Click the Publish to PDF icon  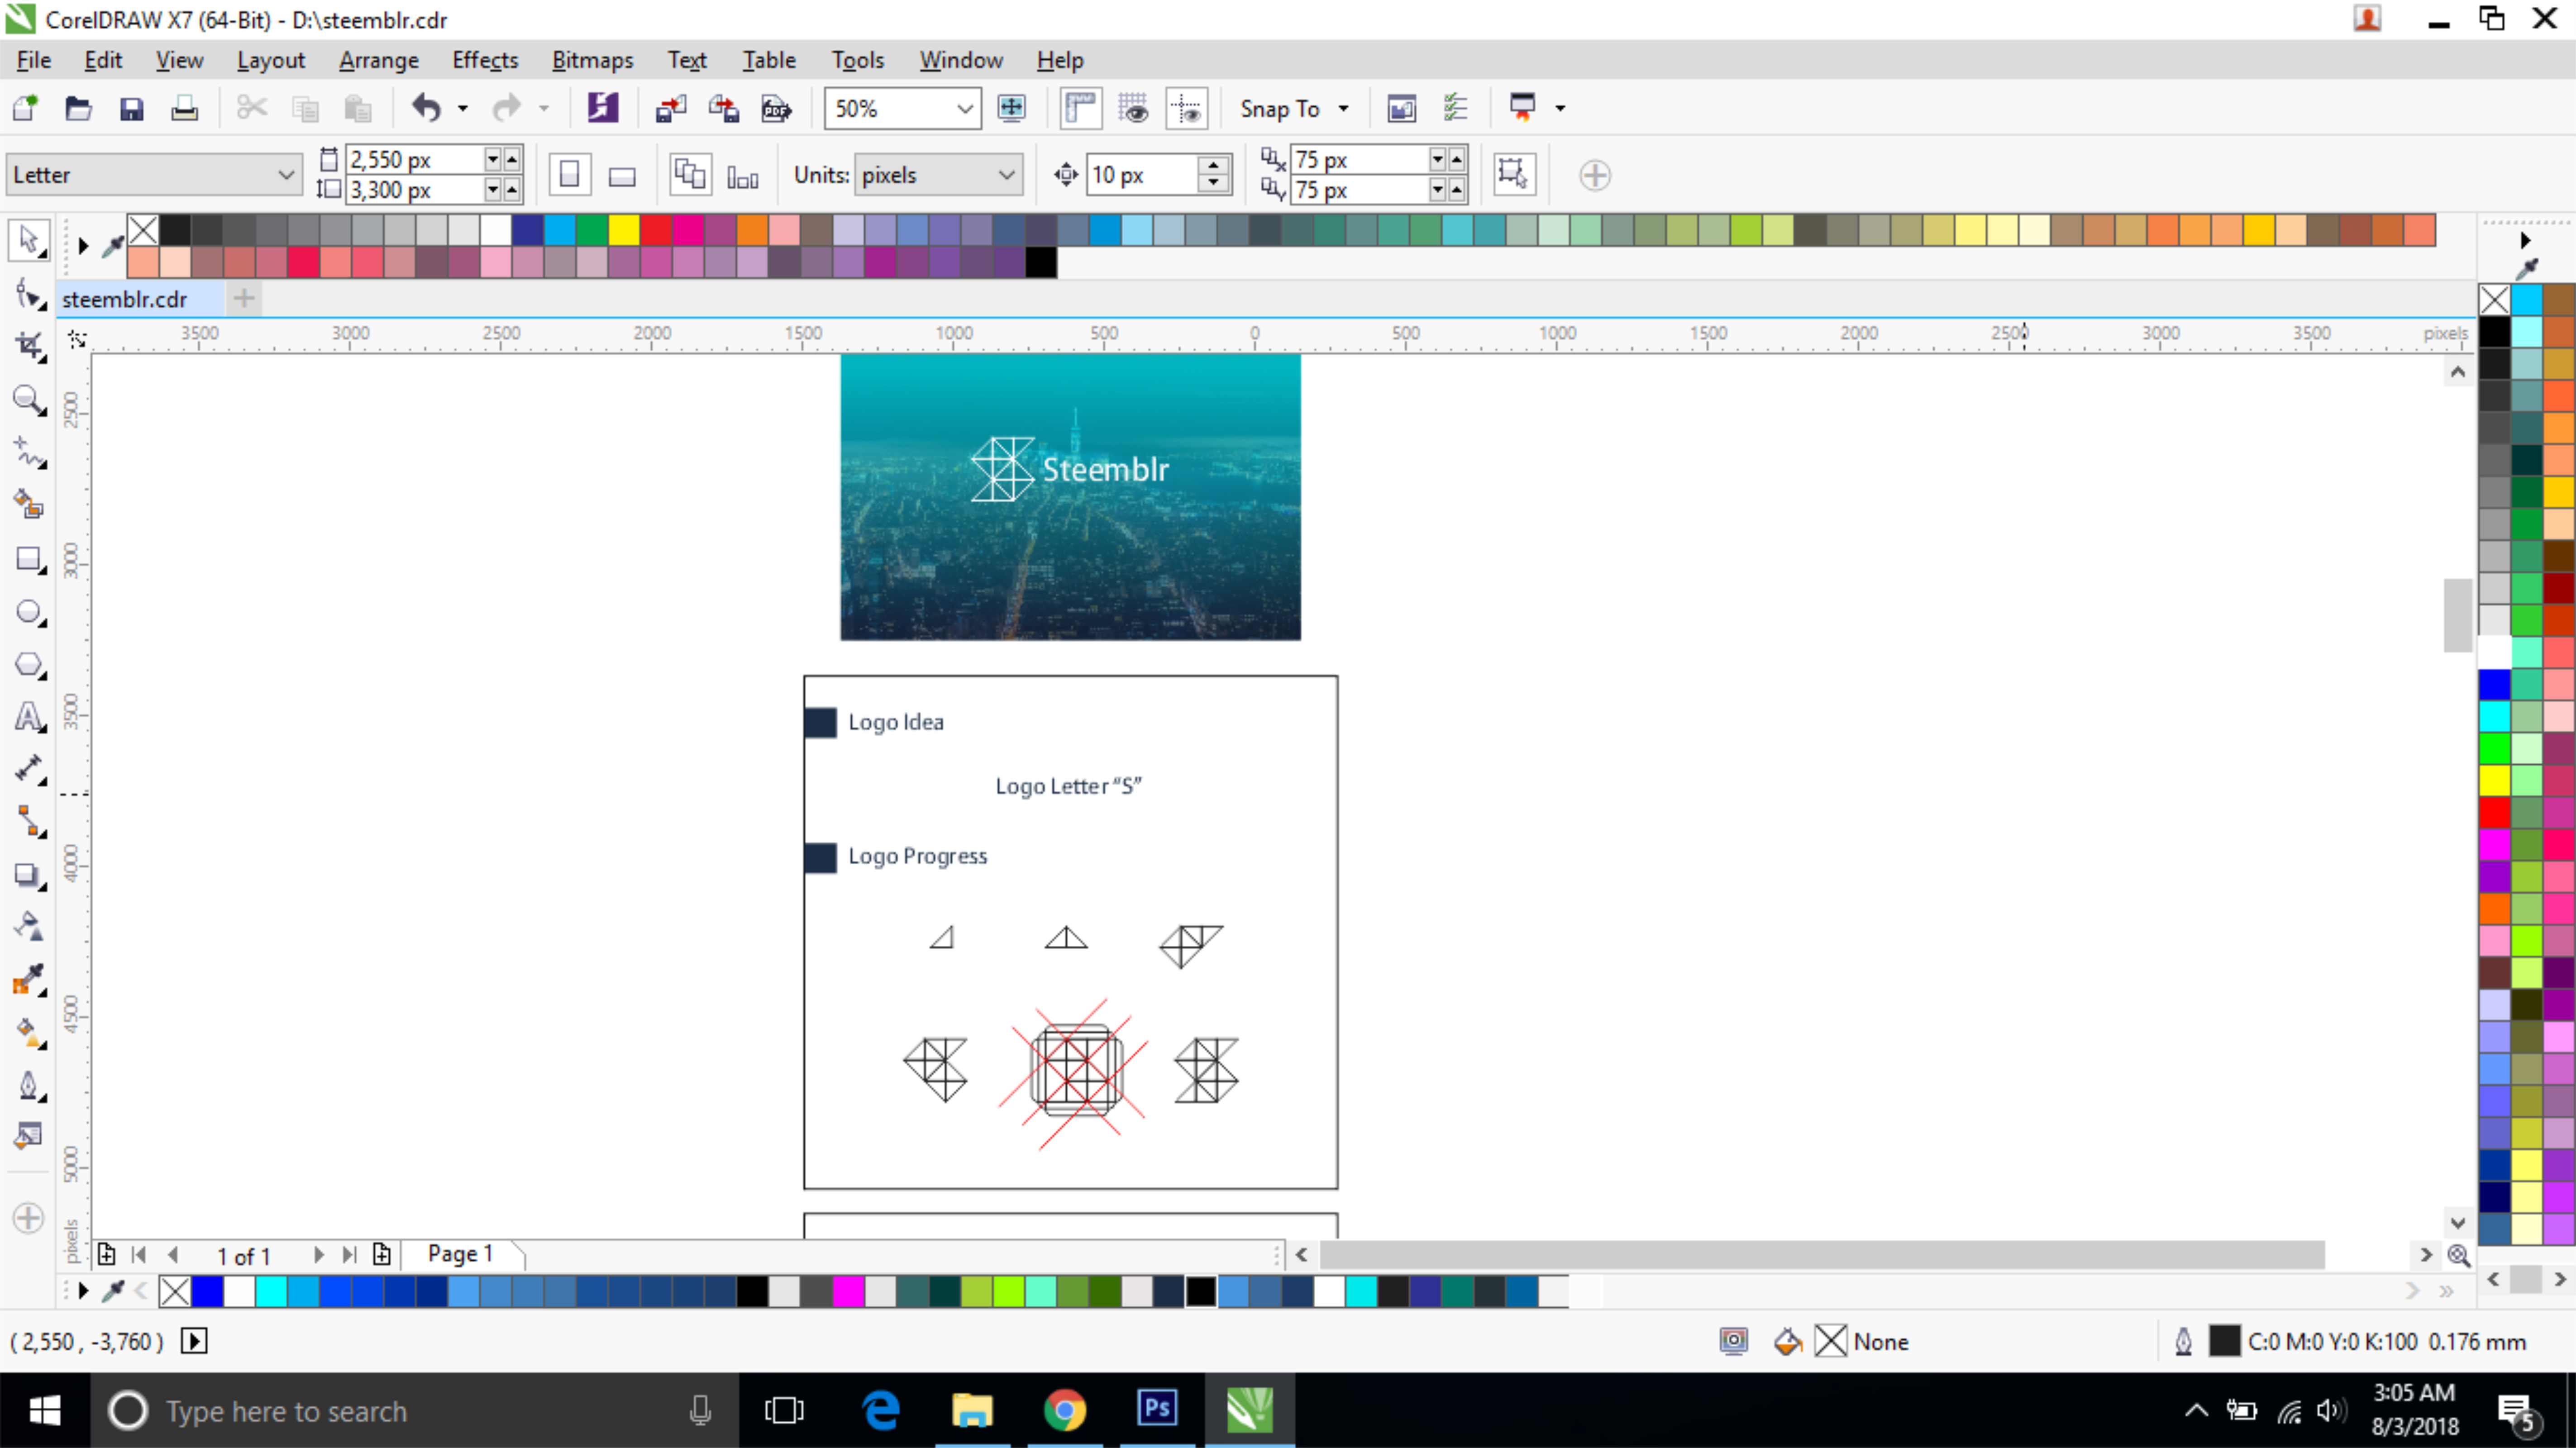[x=776, y=108]
